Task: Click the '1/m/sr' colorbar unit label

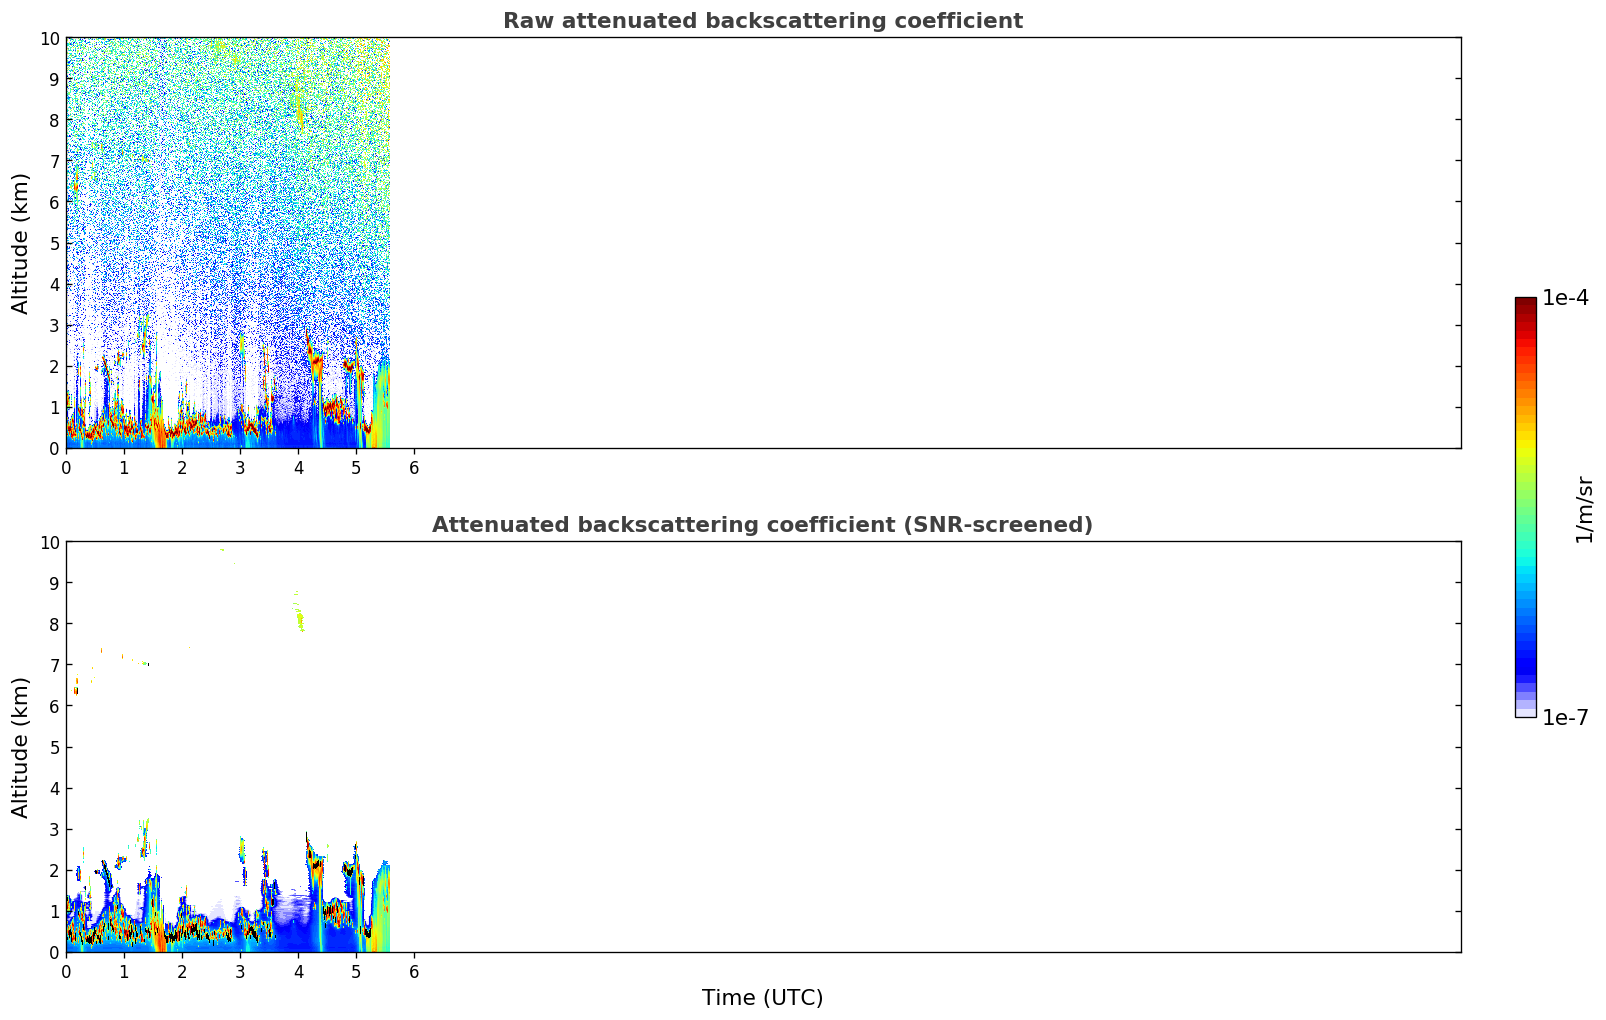Action: (x=1584, y=509)
